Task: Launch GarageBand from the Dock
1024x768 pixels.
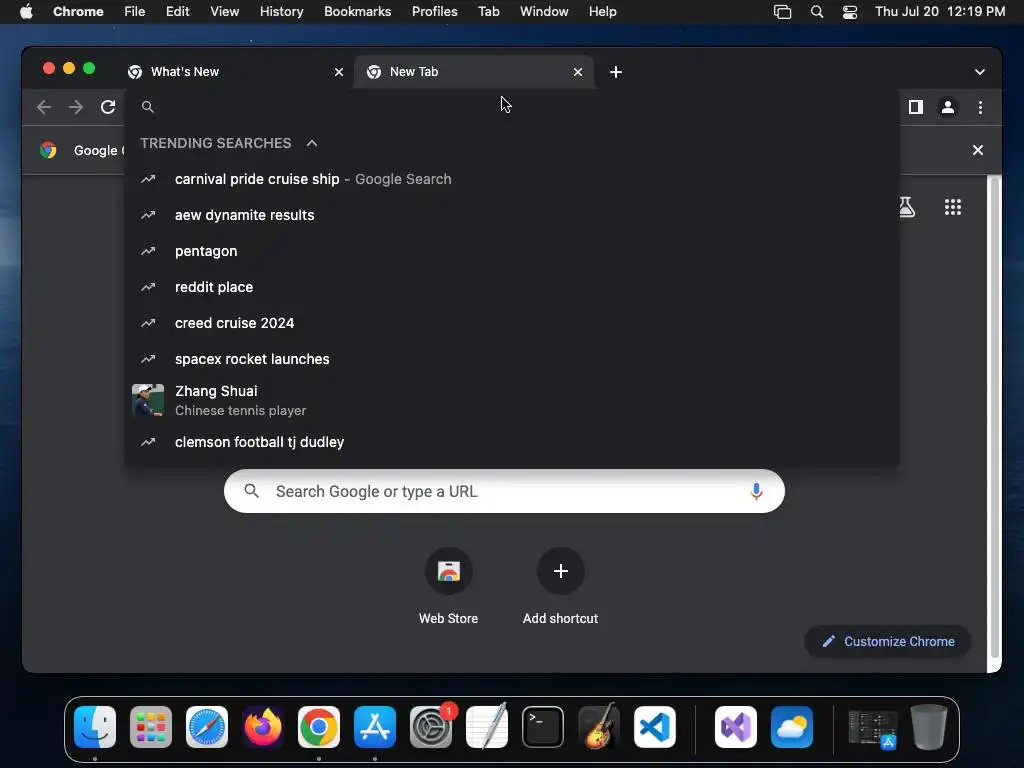Action: pyautogui.click(x=599, y=727)
